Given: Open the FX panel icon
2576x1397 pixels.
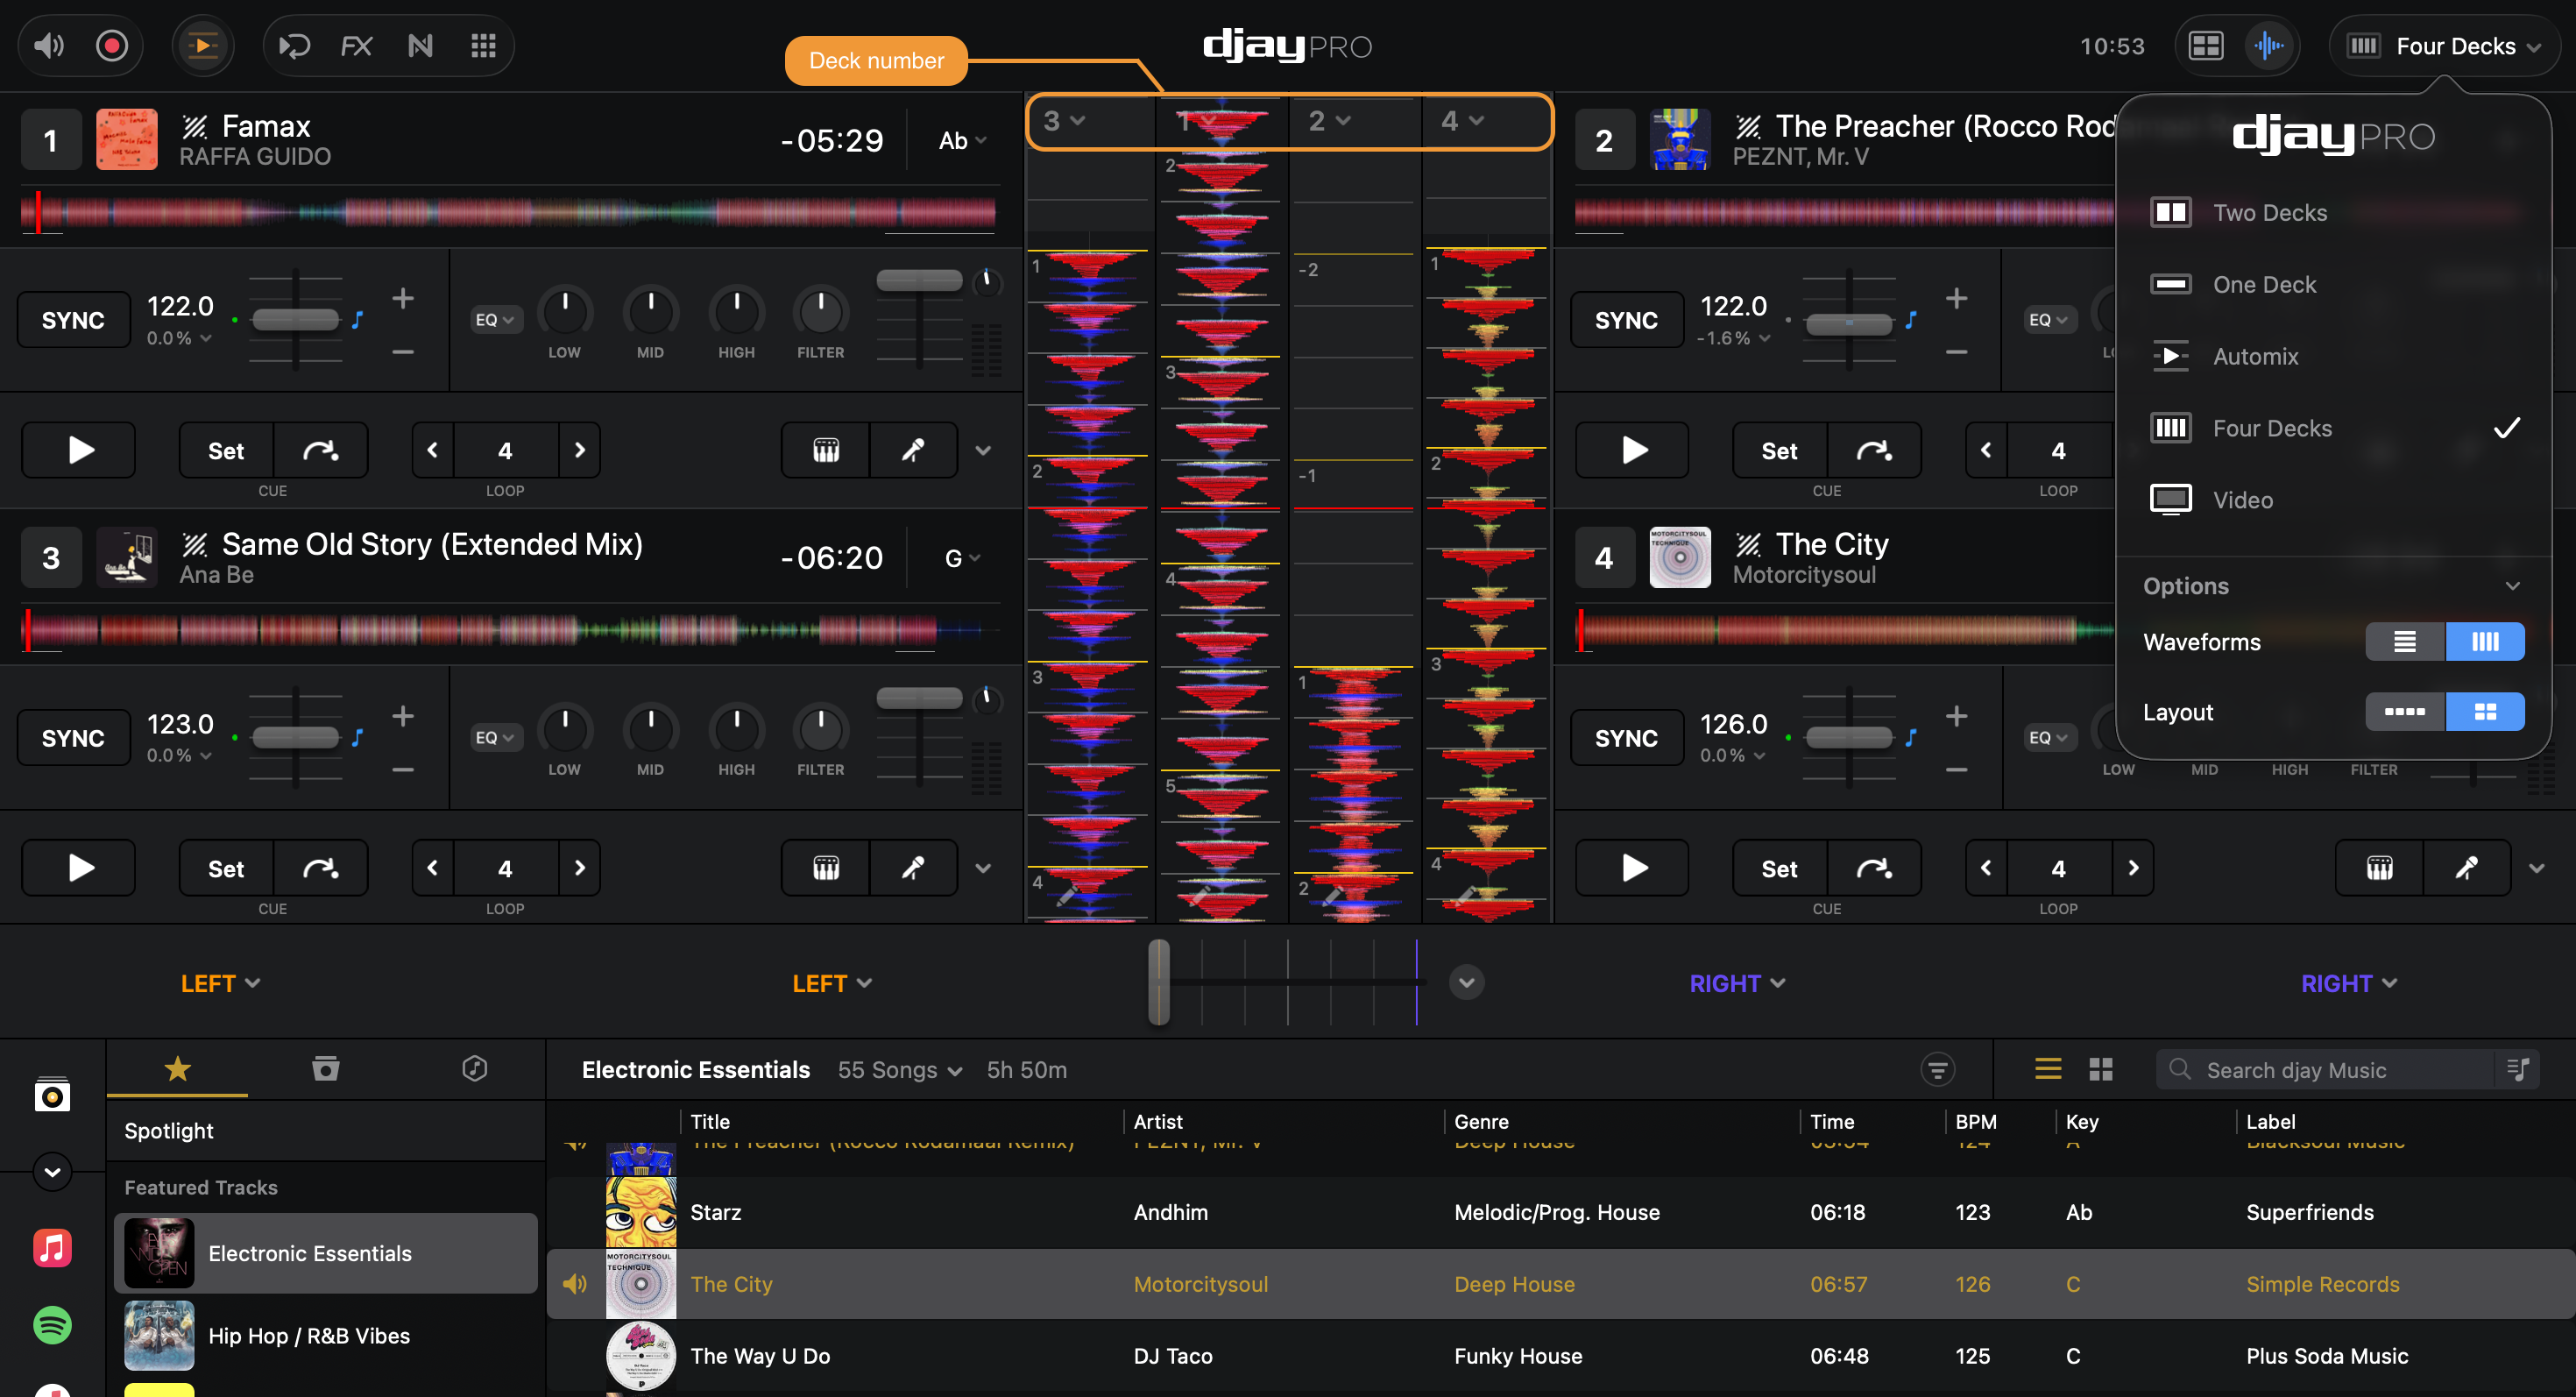Looking at the screenshot, I should 356,46.
